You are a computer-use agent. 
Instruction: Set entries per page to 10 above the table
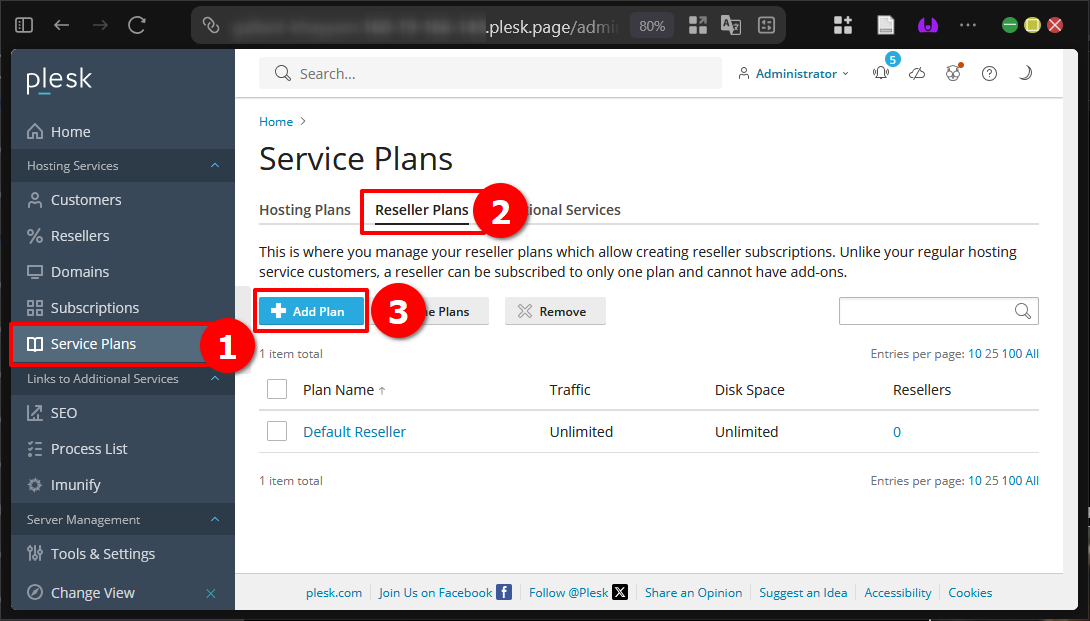tap(975, 354)
